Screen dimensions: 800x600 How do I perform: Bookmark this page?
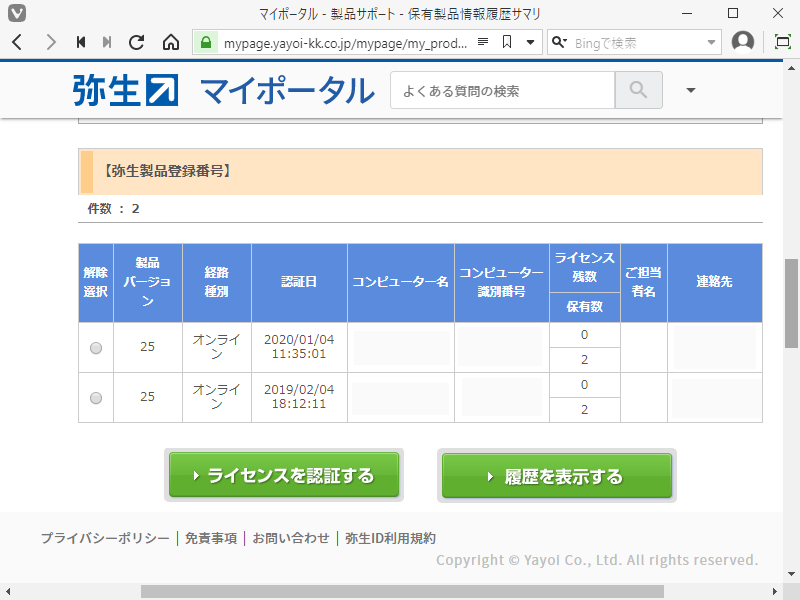(507, 42)
